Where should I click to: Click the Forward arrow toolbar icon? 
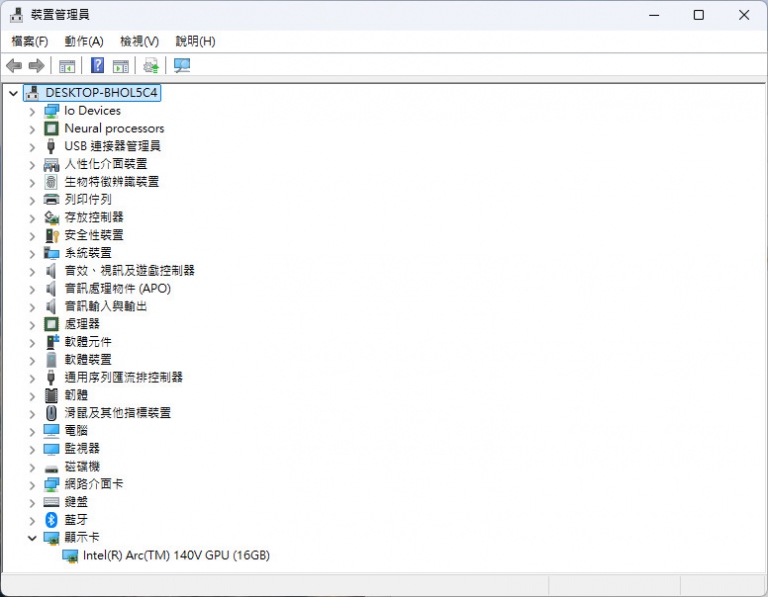click(x=37, y=65)
